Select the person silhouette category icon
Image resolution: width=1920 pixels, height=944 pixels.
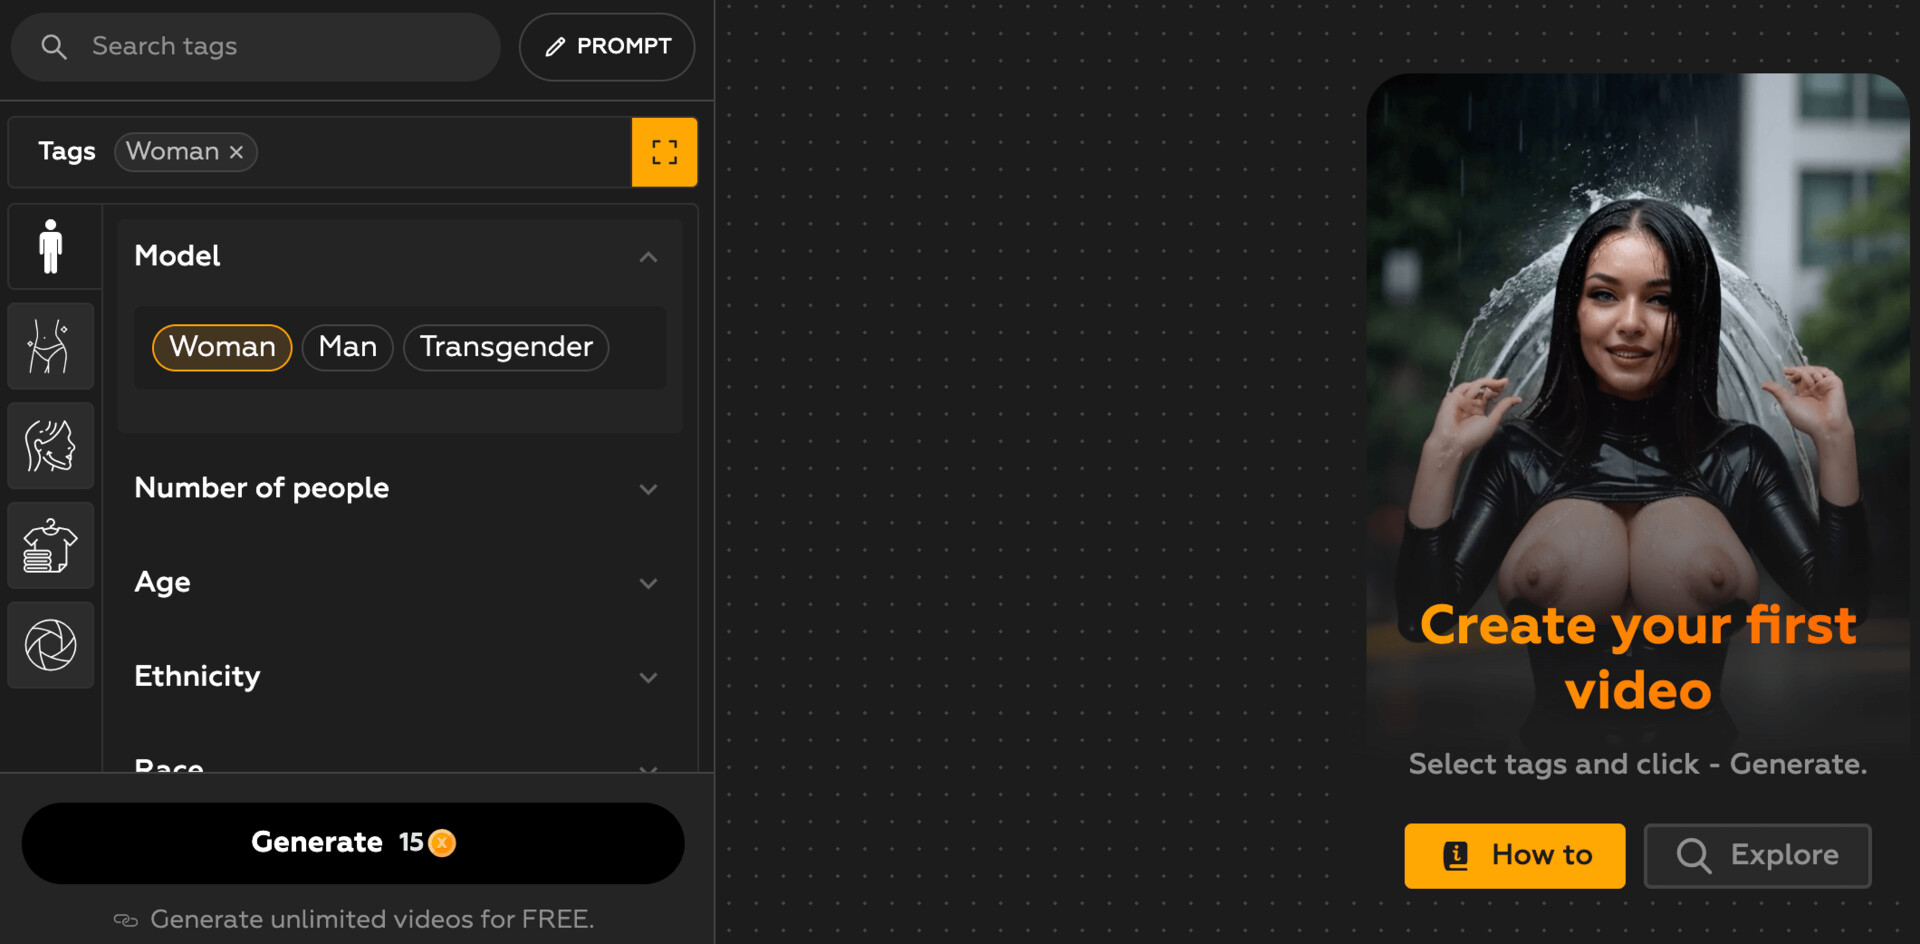51,246
